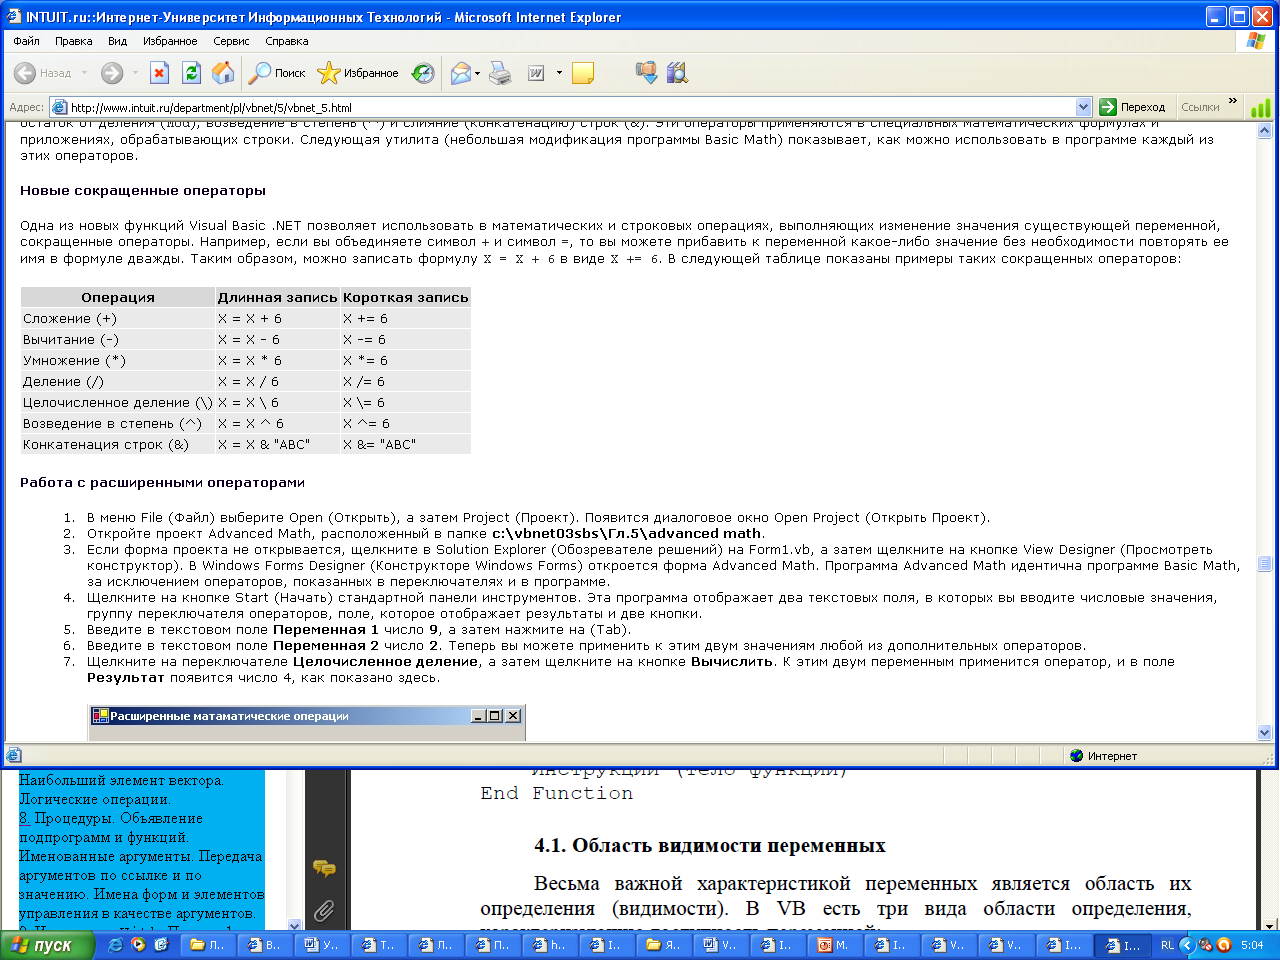
Task: Print the page using printer icon
Action: (x=500, y=73)
